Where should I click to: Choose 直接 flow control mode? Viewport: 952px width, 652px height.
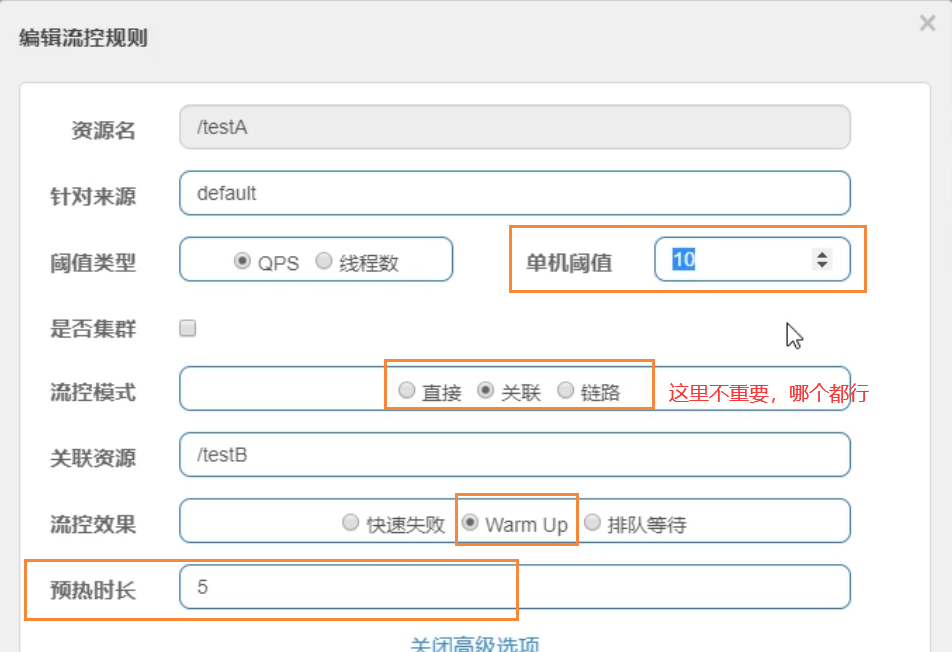[x=407, y=390]
